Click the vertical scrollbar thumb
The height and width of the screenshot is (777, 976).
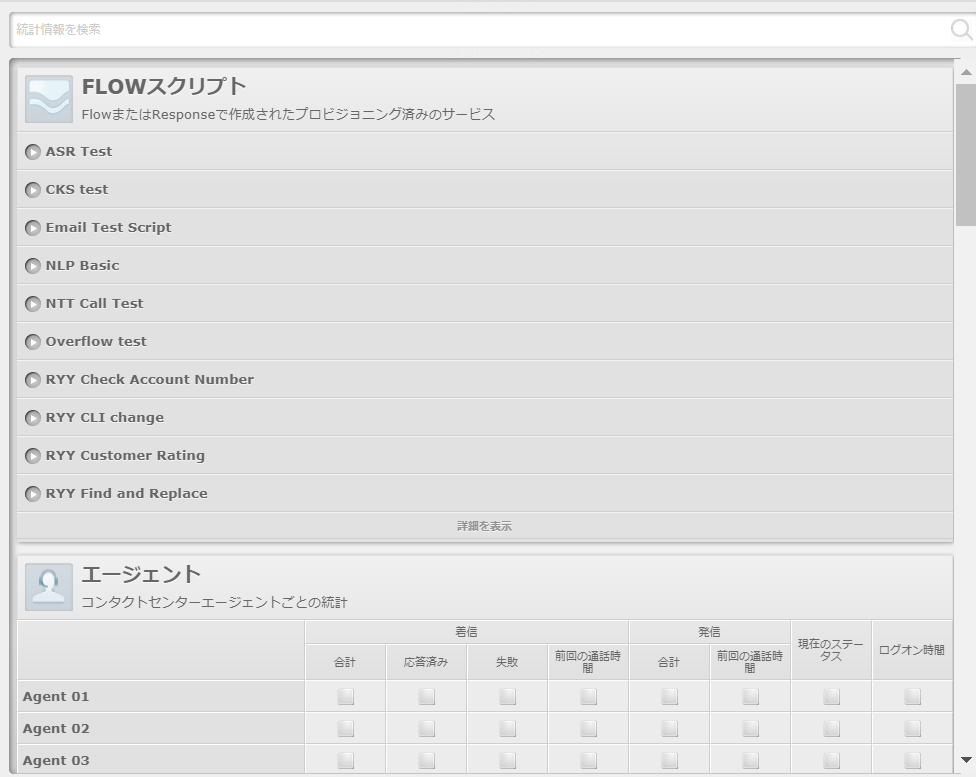click(x=966, y=154)
